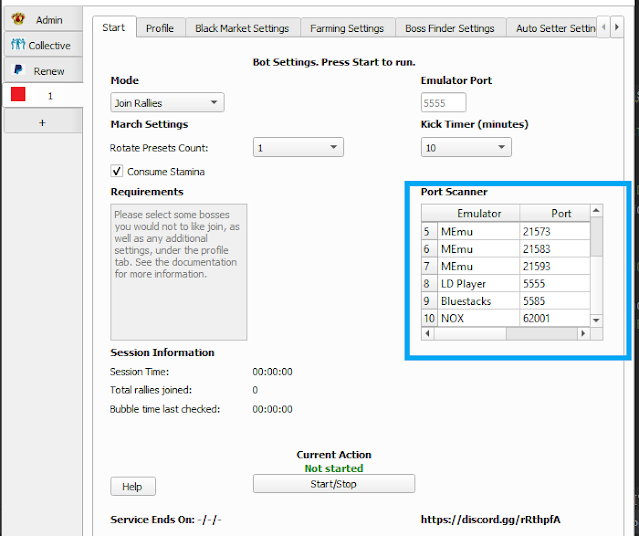Switch to the Start tab
The image size is (639, 536).
(114, 27)
